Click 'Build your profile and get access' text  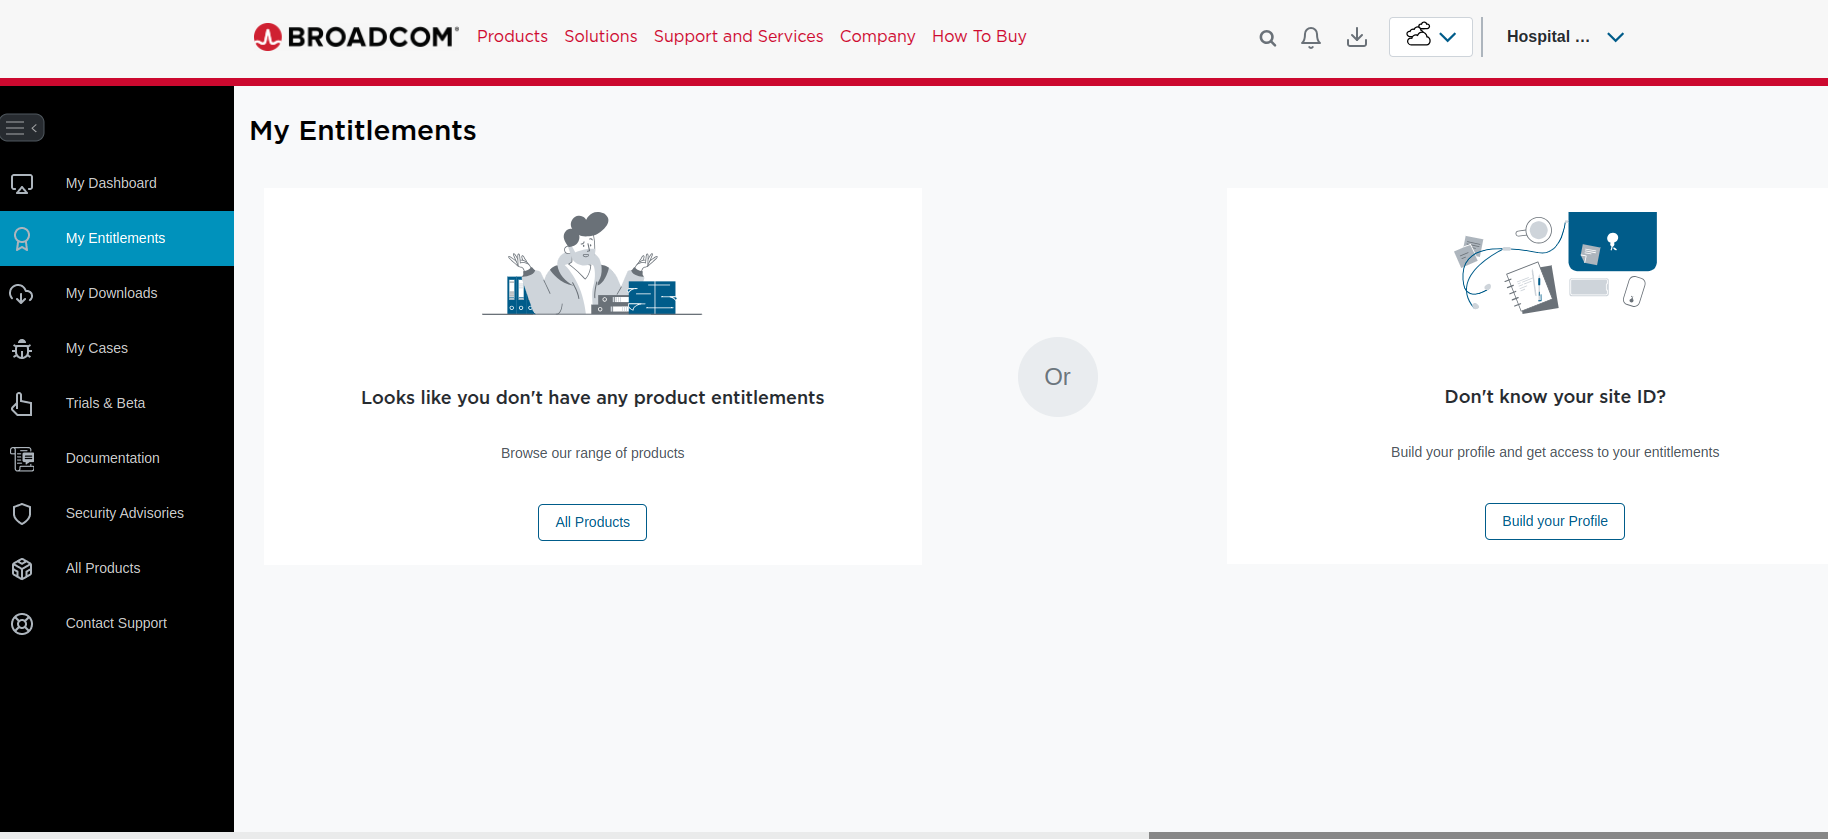[x=1555, y=452]
